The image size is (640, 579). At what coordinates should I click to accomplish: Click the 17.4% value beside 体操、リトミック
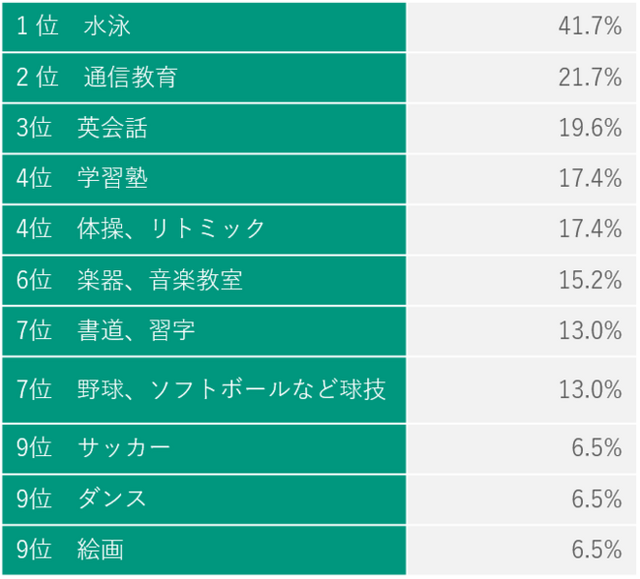[x=590, y=229]
